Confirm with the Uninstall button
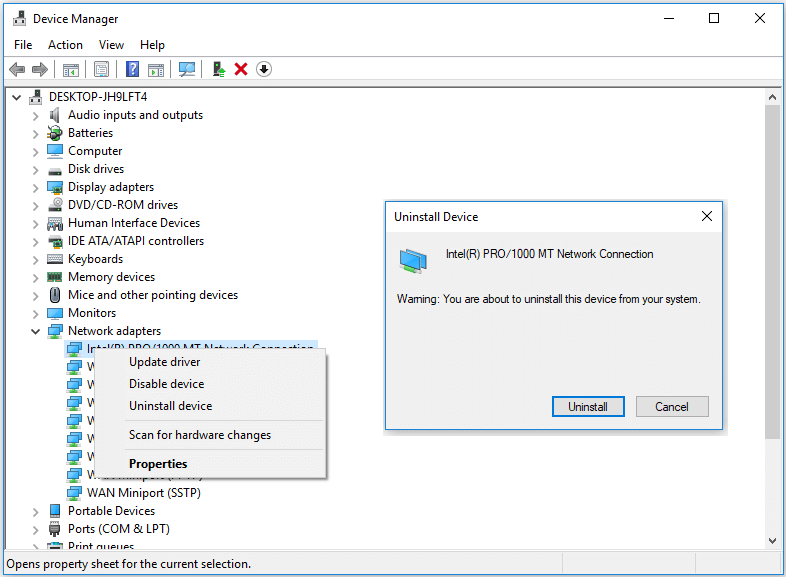This screenshot has height=577, width=786. 588,407
